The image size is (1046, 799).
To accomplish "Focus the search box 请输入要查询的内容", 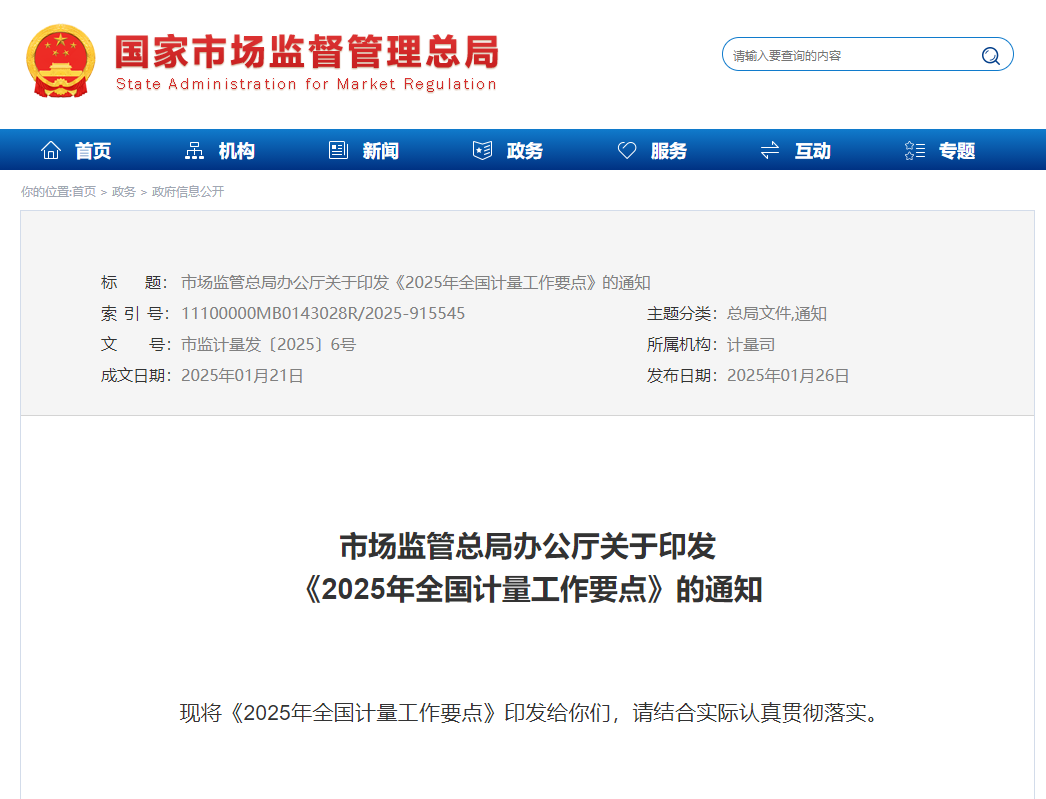I will tap(850, 56).
